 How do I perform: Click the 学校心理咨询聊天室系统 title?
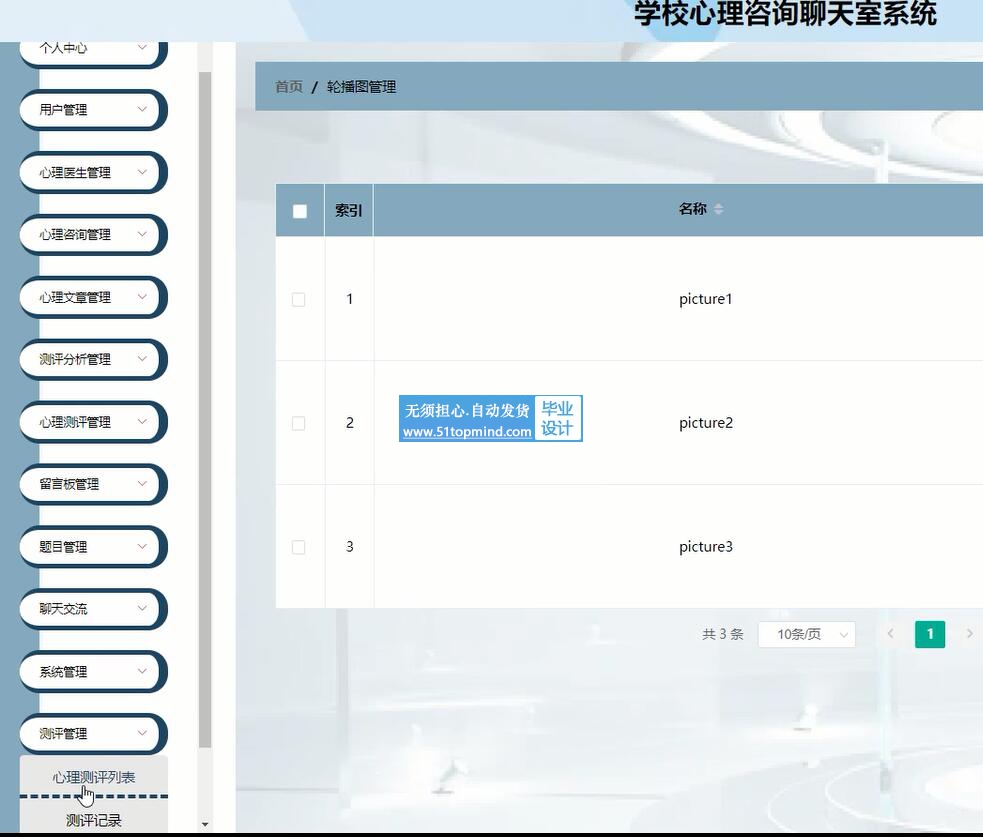point(786,14)
